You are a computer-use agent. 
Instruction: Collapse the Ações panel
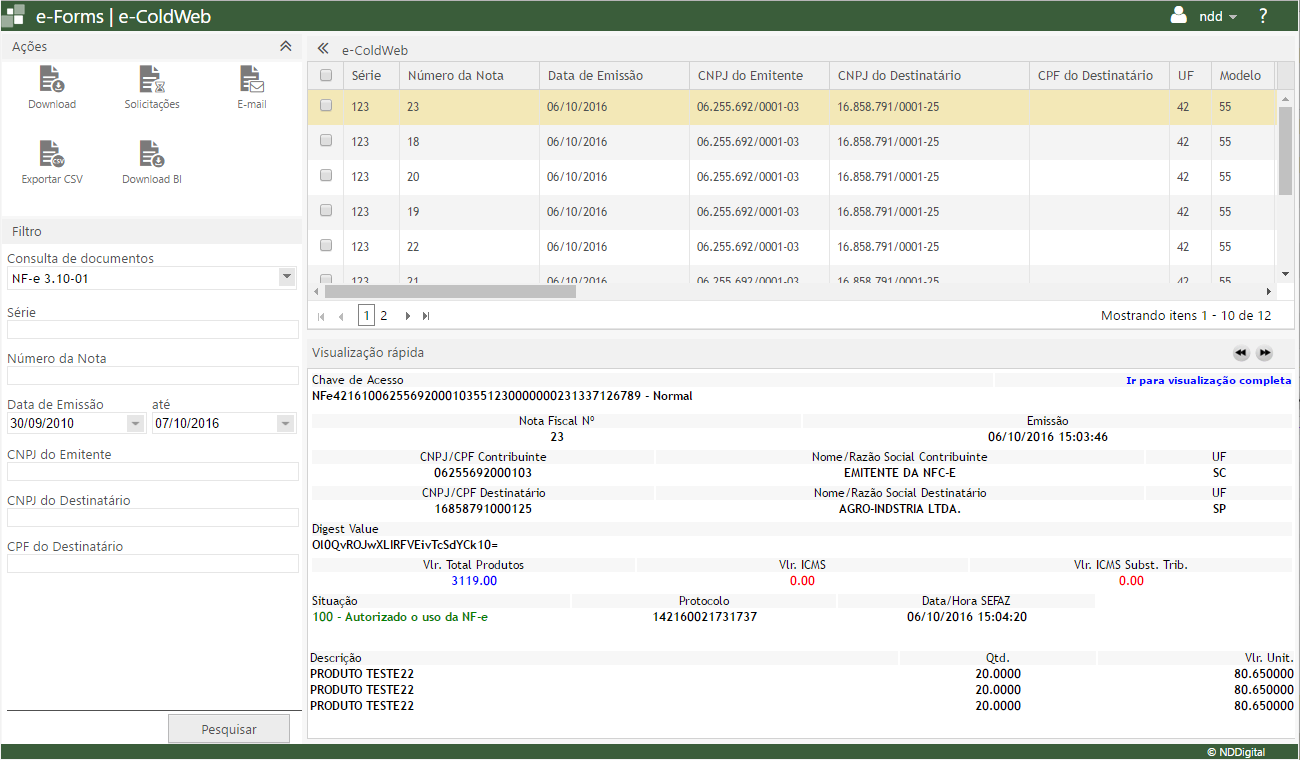point(285,46)
